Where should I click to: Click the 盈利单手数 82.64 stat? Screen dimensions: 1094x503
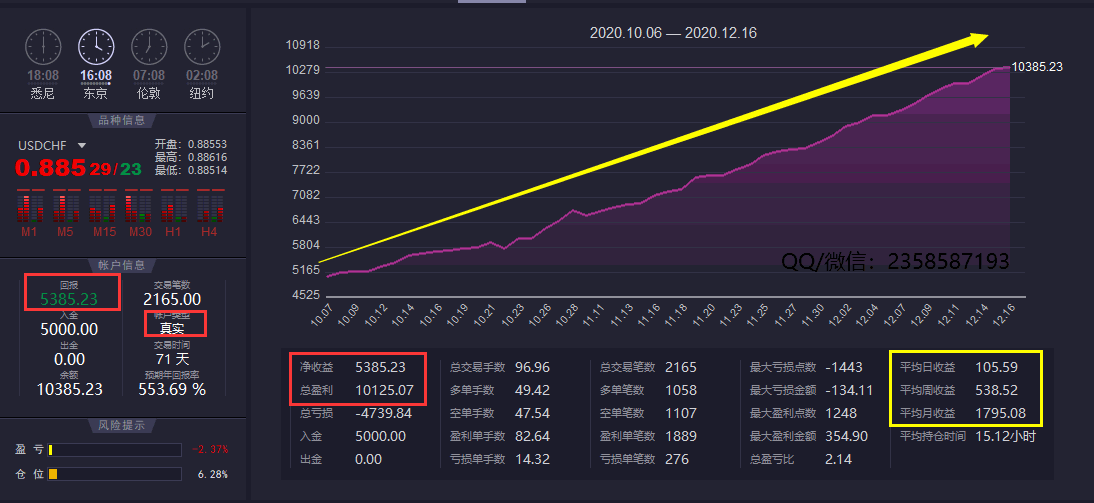500,437
